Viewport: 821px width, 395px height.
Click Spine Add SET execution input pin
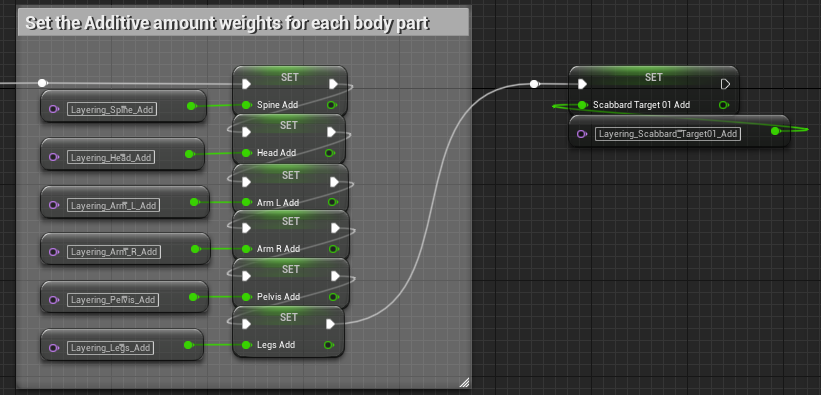pos(247,84)
